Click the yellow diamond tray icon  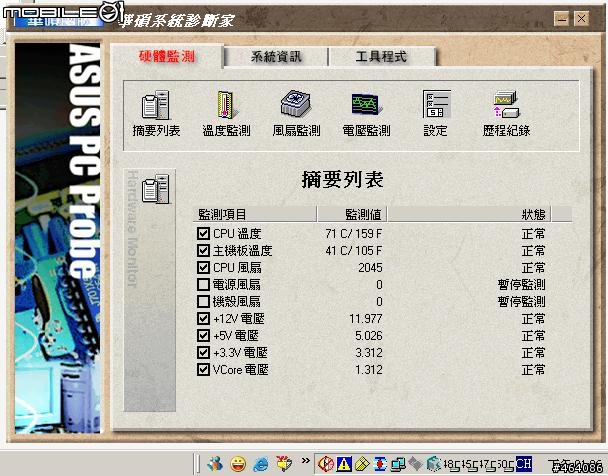point(362,464)
